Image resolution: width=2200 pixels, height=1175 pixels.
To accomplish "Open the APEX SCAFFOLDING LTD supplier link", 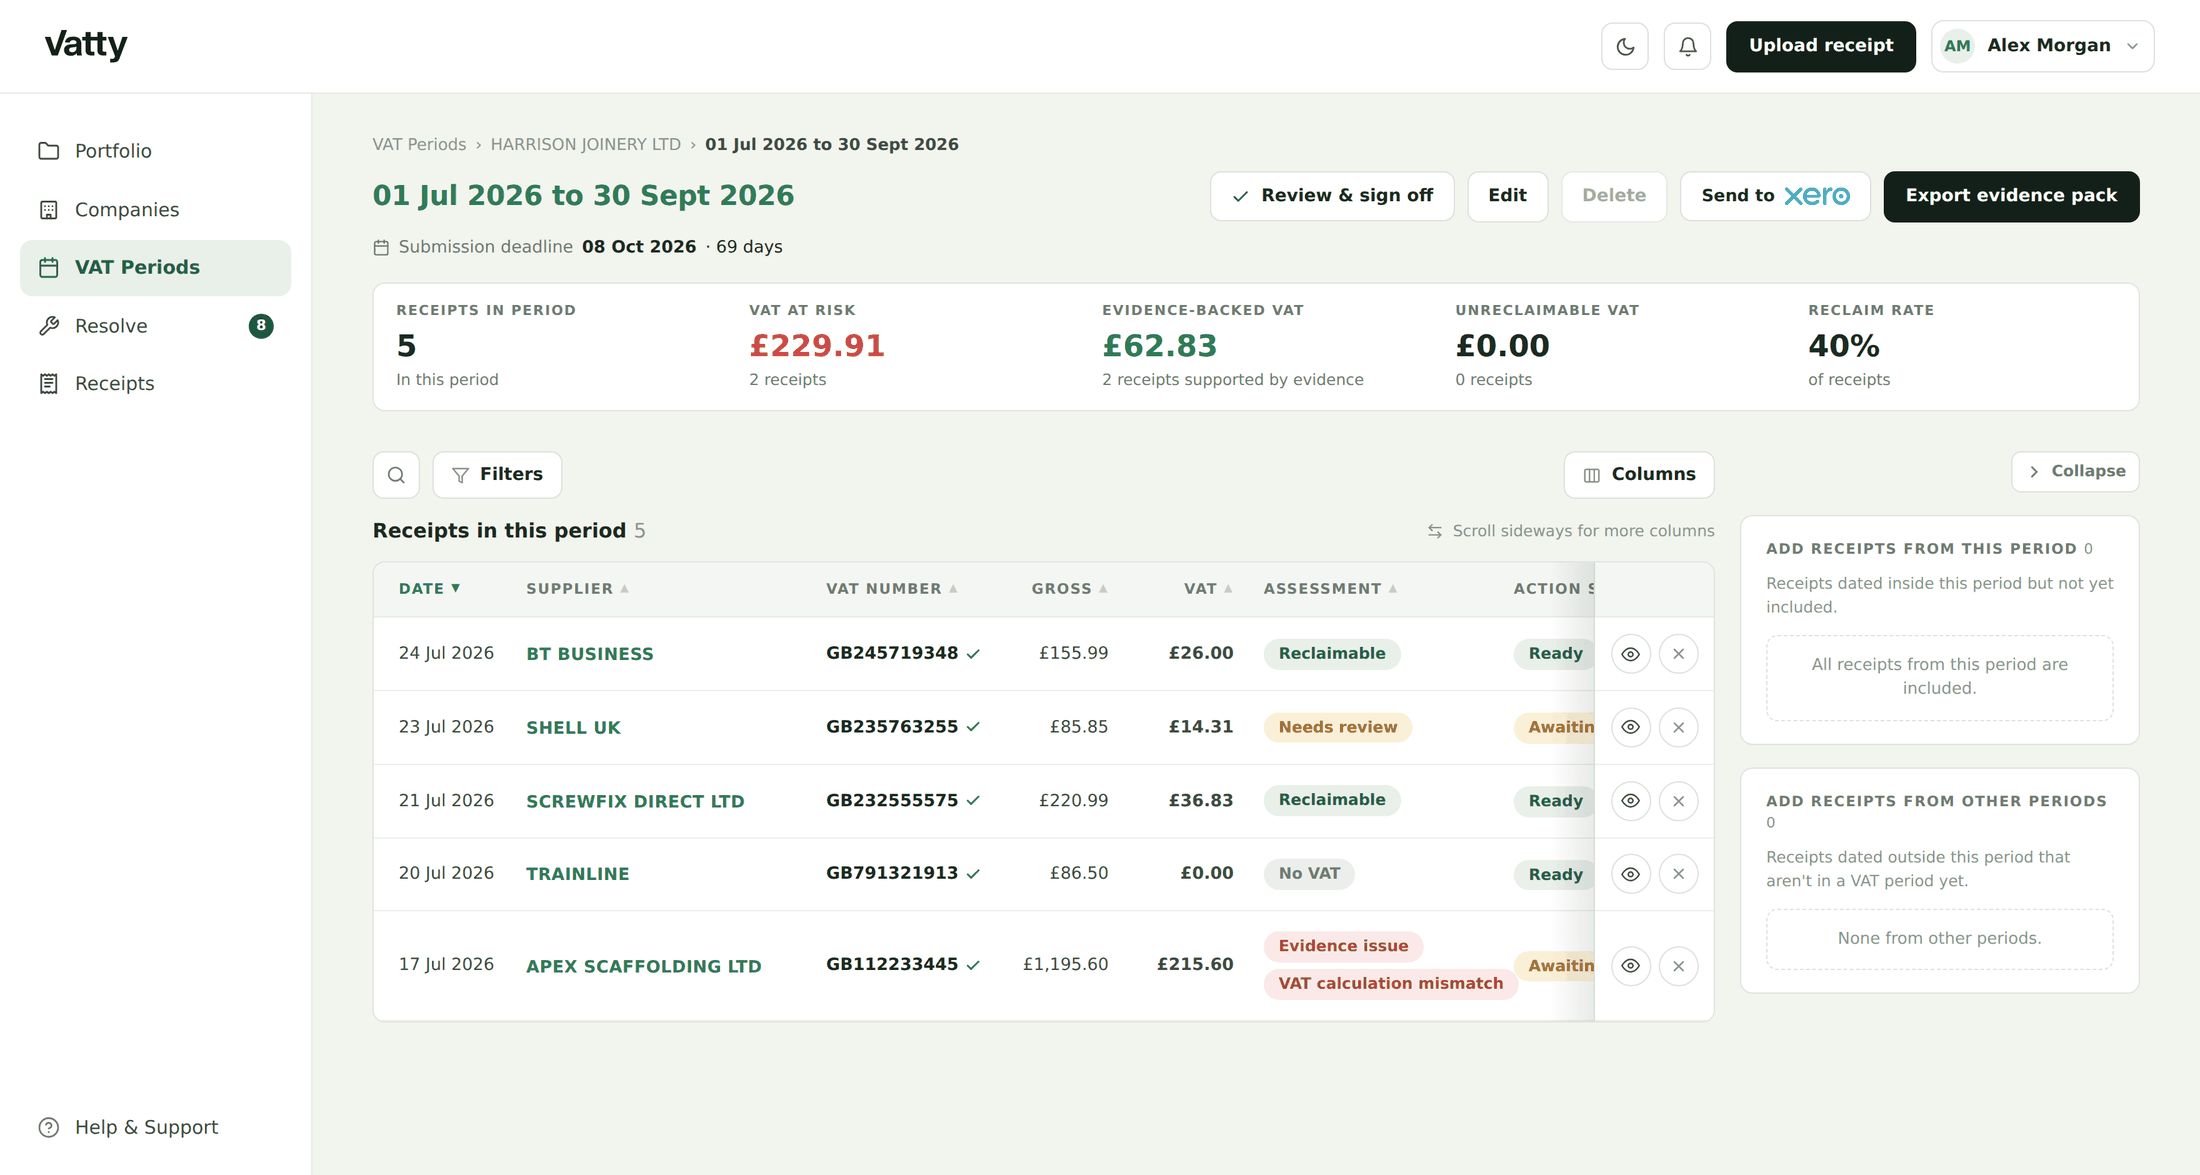I will point(644,966).
